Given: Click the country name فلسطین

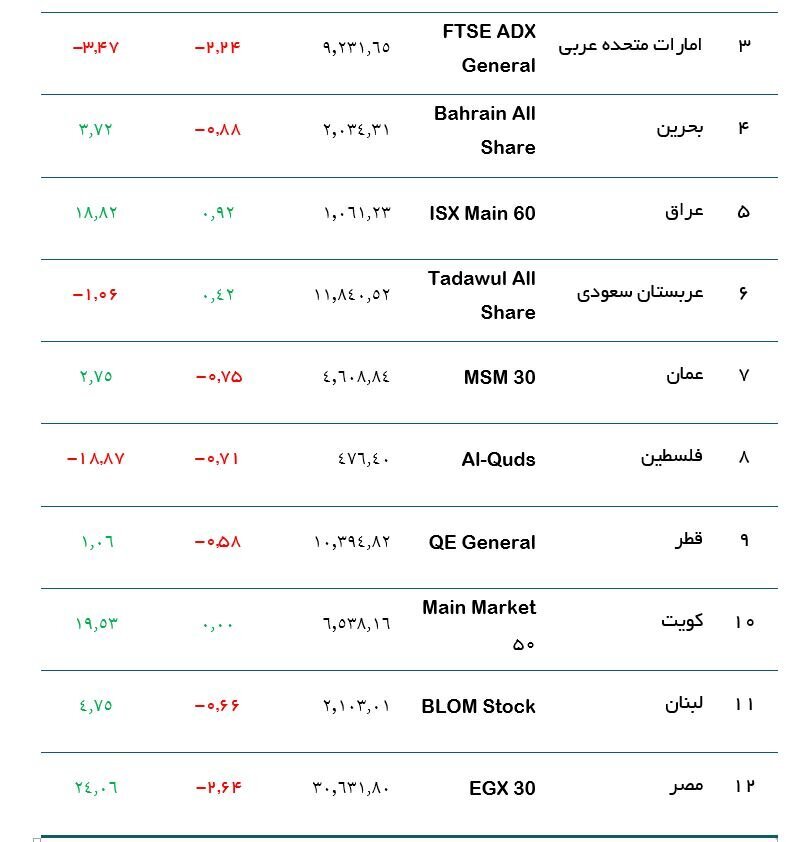Looking at the screenshot, I should click(671, 457).
